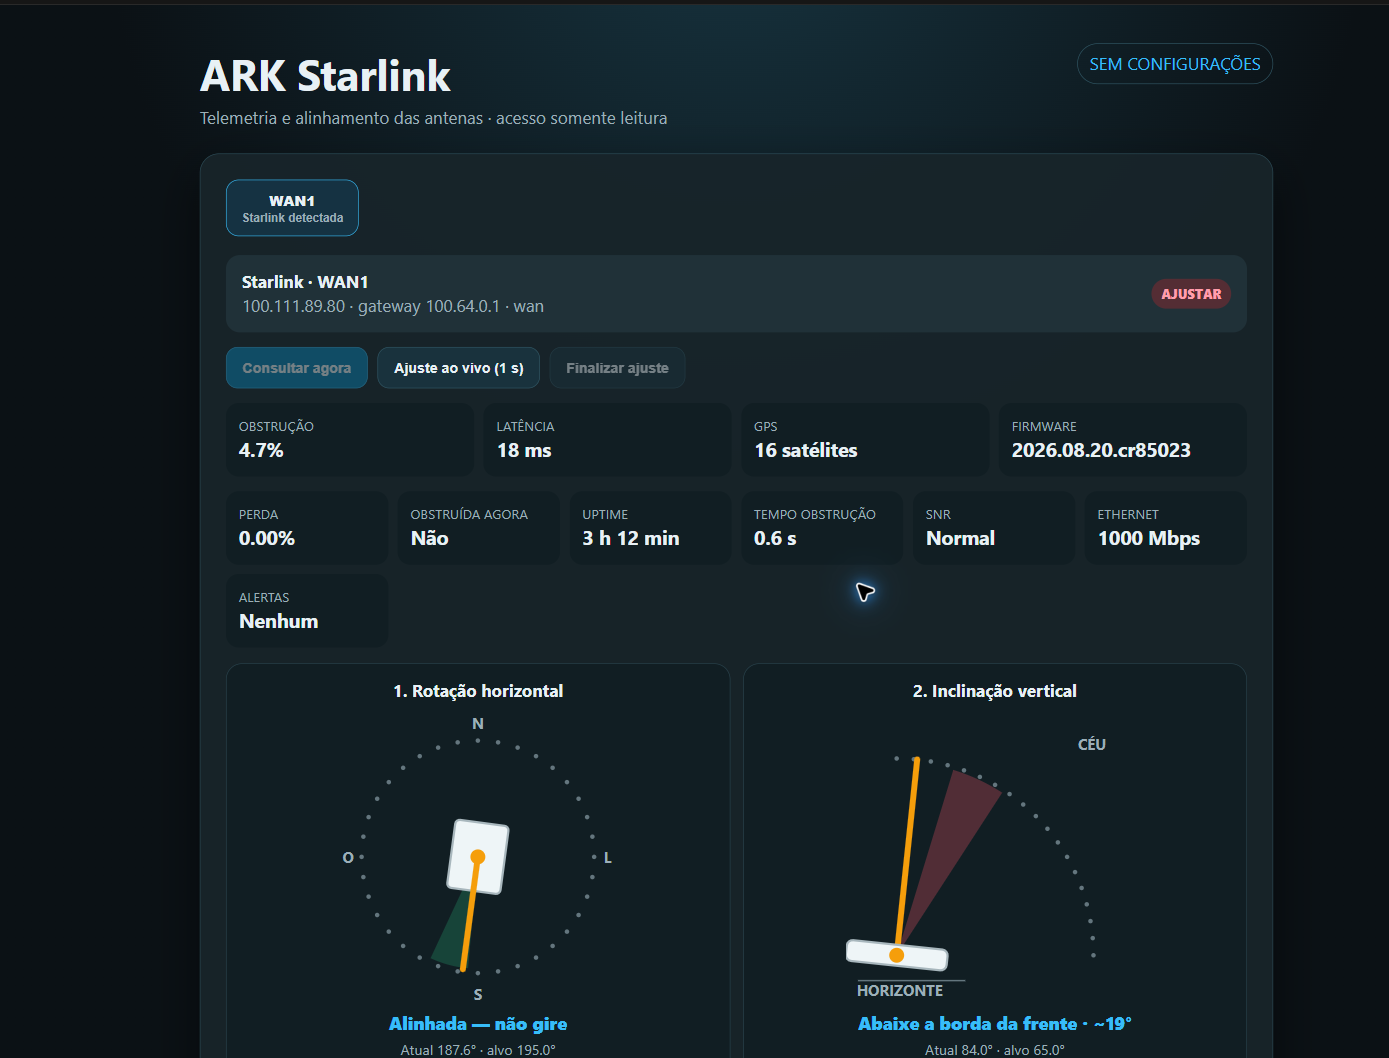Screen dimensions: 1389x1058
Task: Click the ARK Starlink title
Action: pyautogui.click(x=325, y=76)
